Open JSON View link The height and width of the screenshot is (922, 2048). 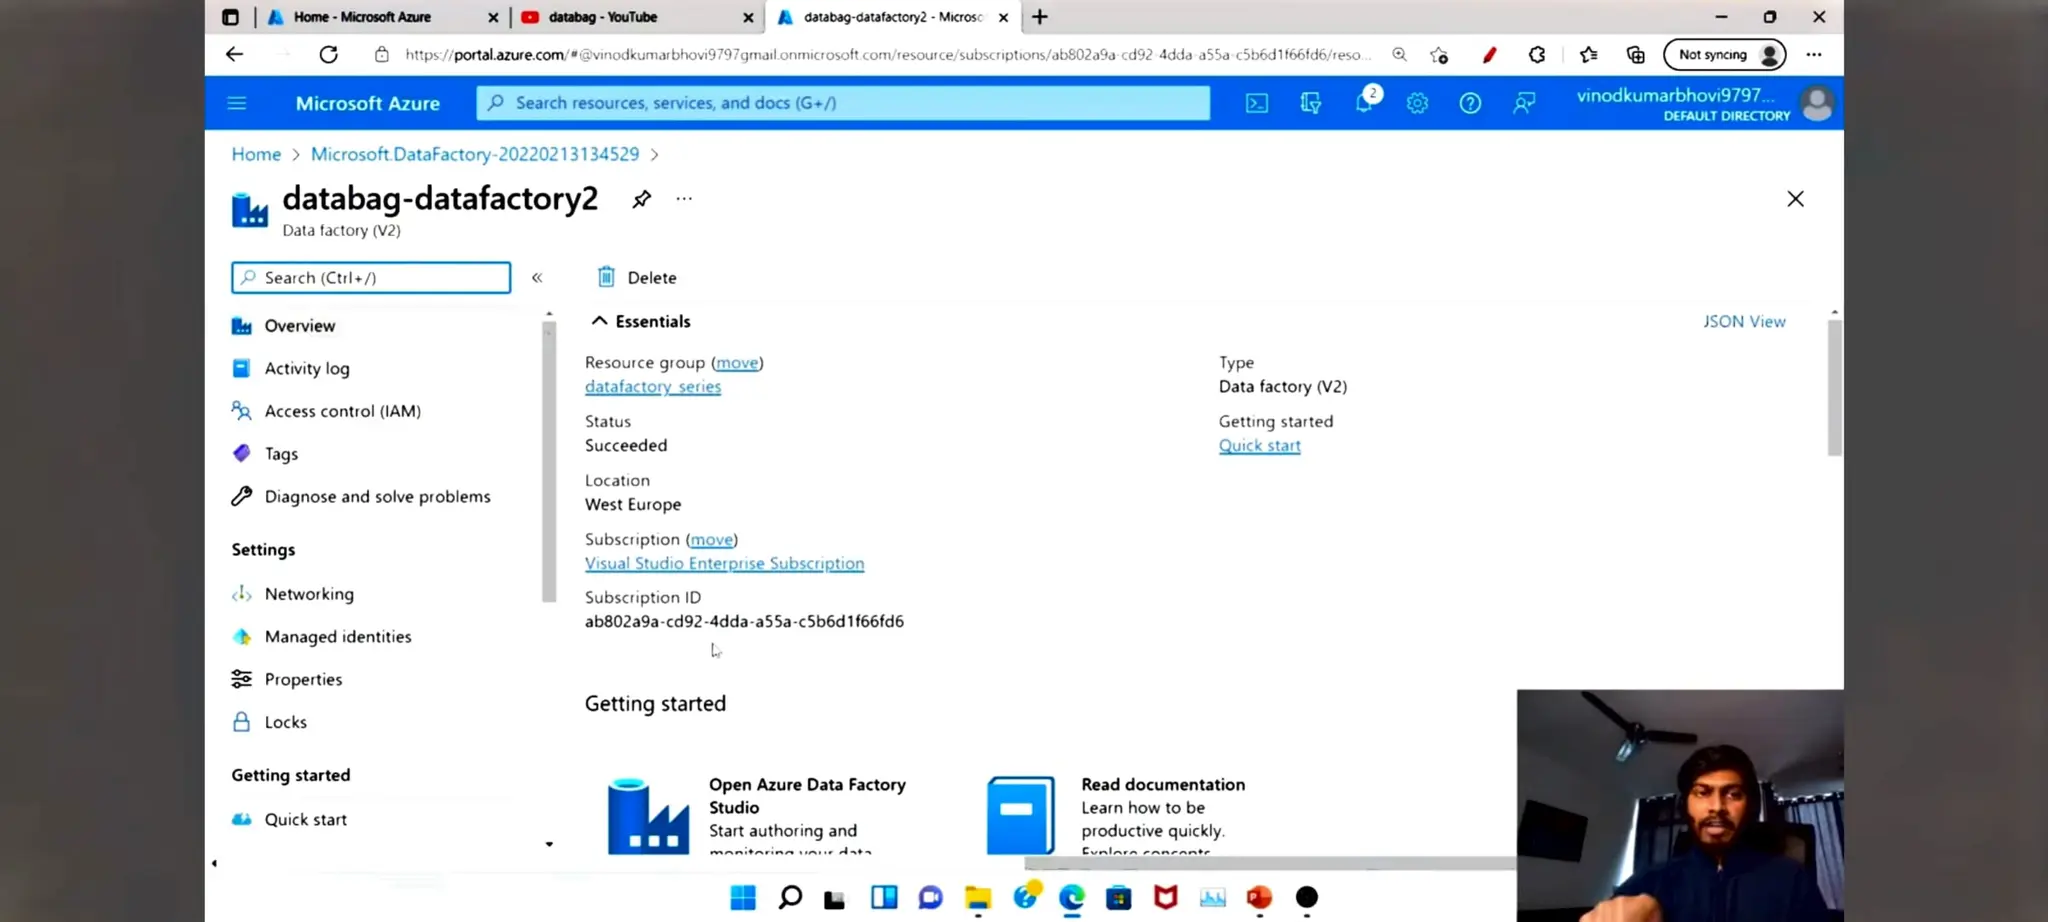point(1744,321)
